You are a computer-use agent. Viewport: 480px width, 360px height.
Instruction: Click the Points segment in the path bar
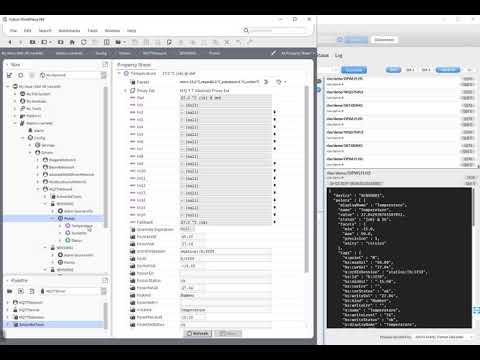pyautogui.click(x=214, y=53)
